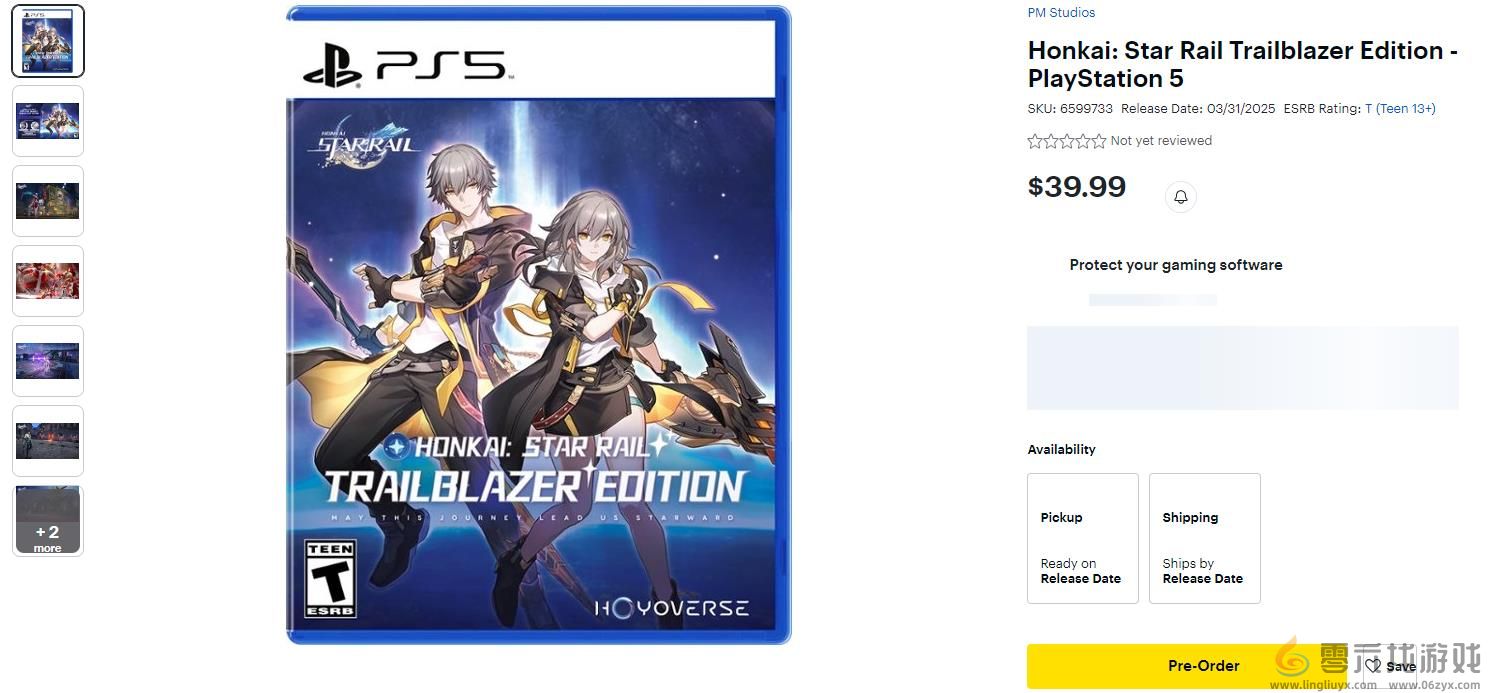Viewport: 1497px width, 693px height.
Task: Click the Pre-Order button
Action: tap(1203, 665)
